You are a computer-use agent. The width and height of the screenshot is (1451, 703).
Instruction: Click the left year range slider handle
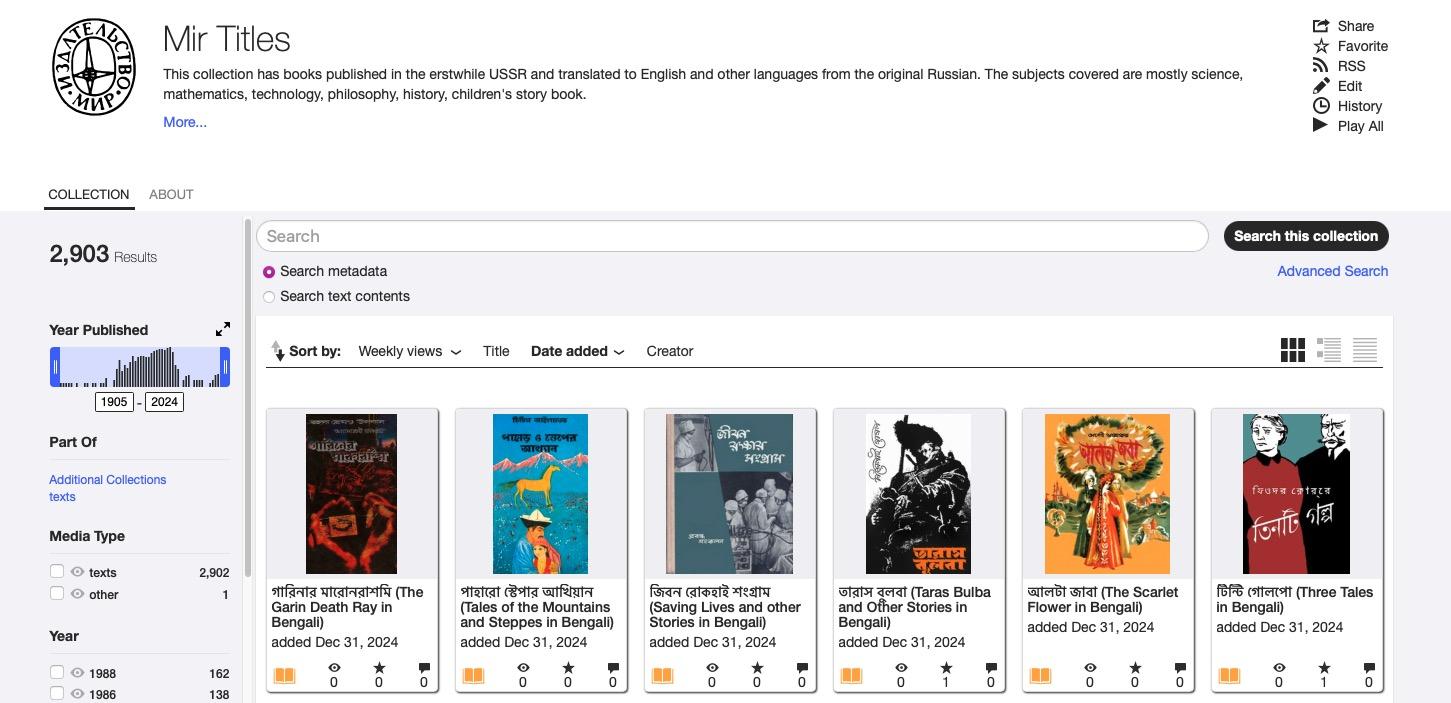55,367
